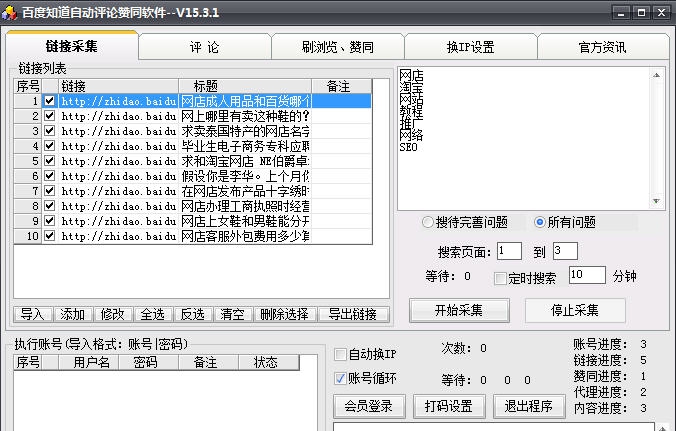Toggle the checkbox in row 7
The width and height of the screenshot is (676, 431).
pos(50,191)
